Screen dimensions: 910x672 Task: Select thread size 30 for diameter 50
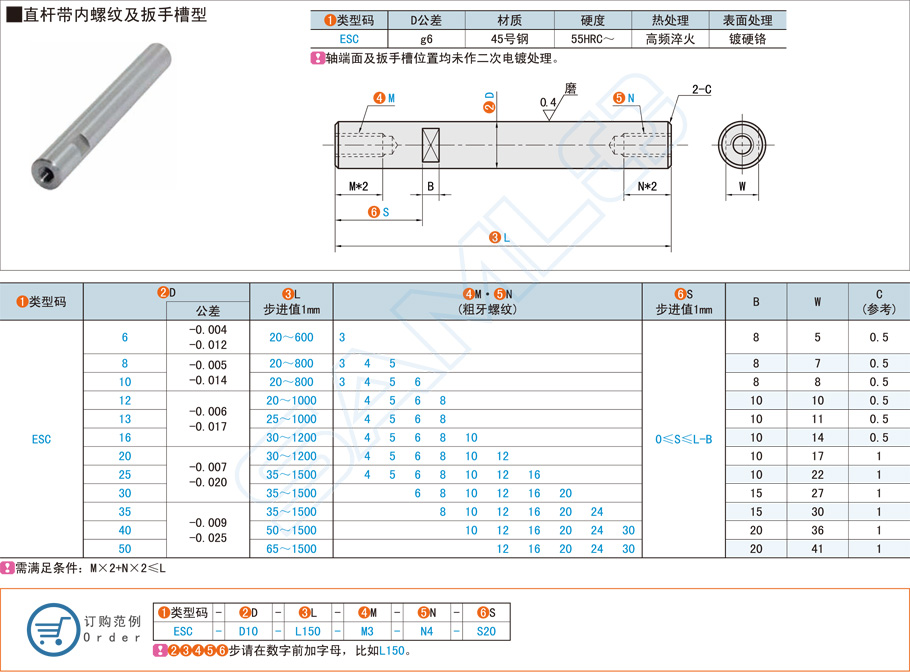click(628, 548)
